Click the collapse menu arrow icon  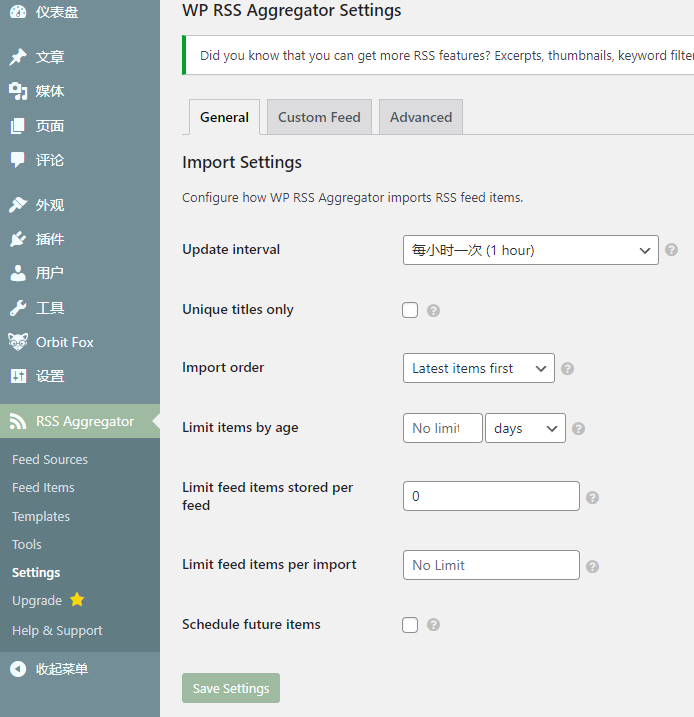click(x=18, y=669)
